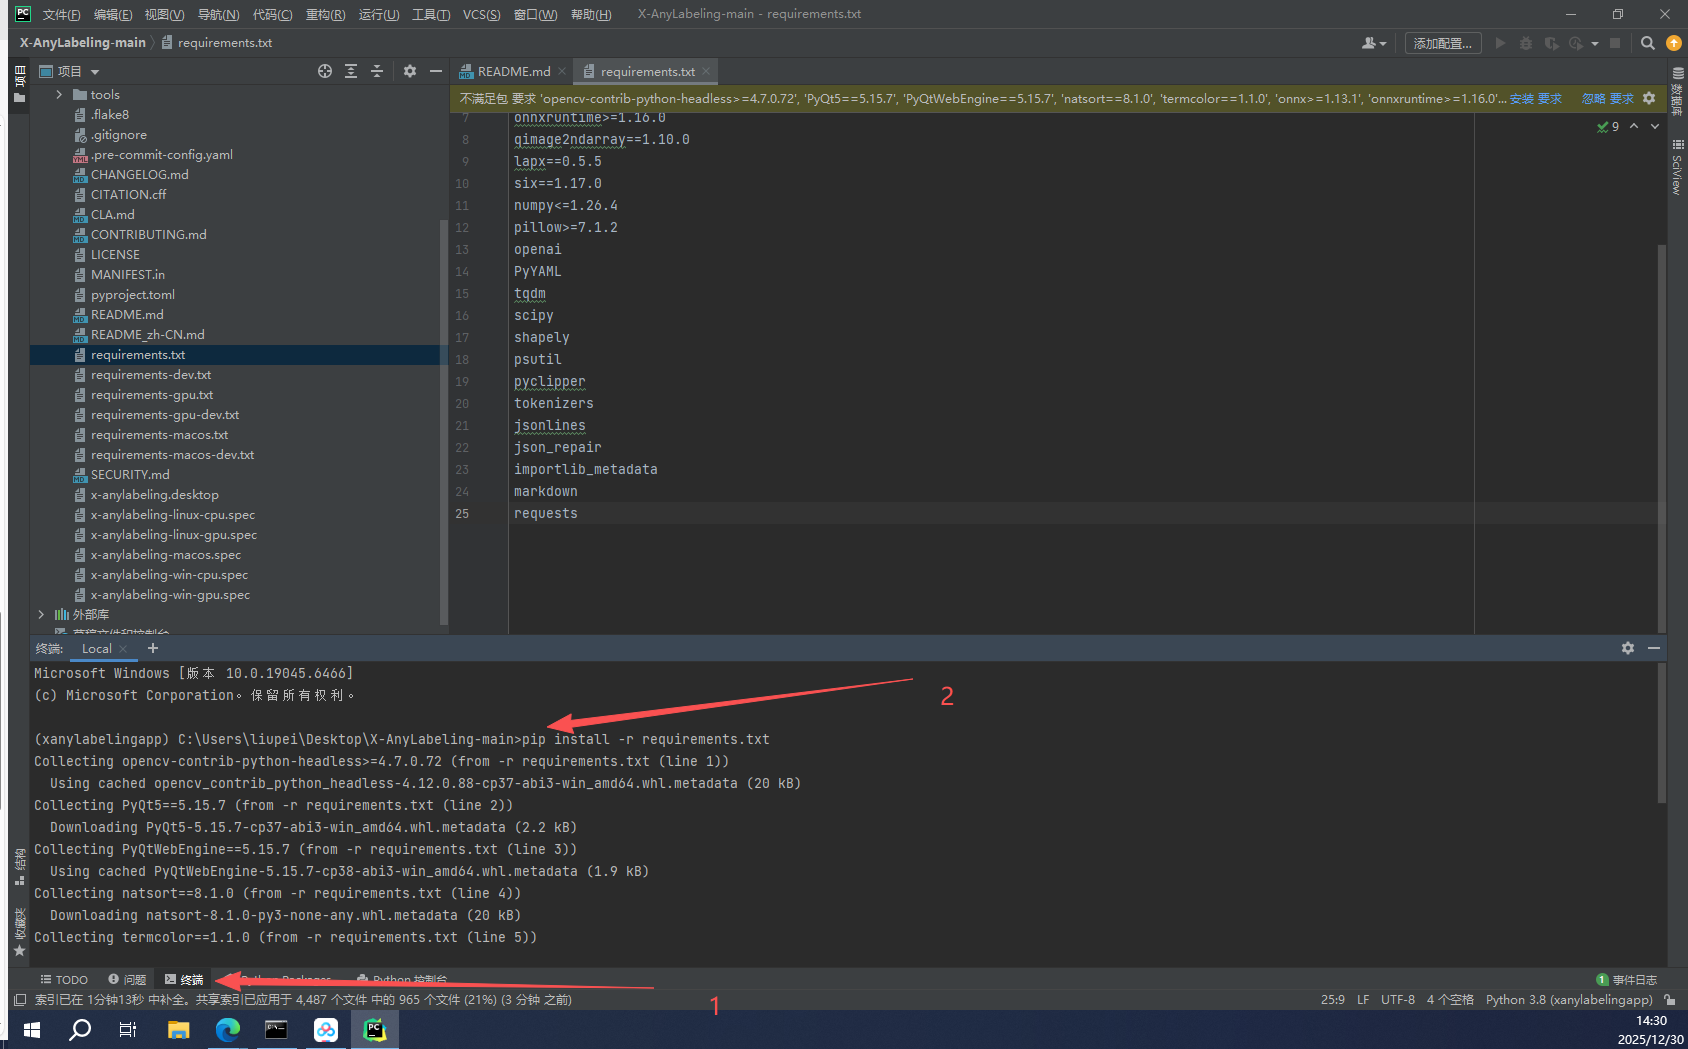Image resolution: width=1688 pixels, height=1049 pixels.
Task: Open requirements notification settings gear
Action: coord(1649,98)
